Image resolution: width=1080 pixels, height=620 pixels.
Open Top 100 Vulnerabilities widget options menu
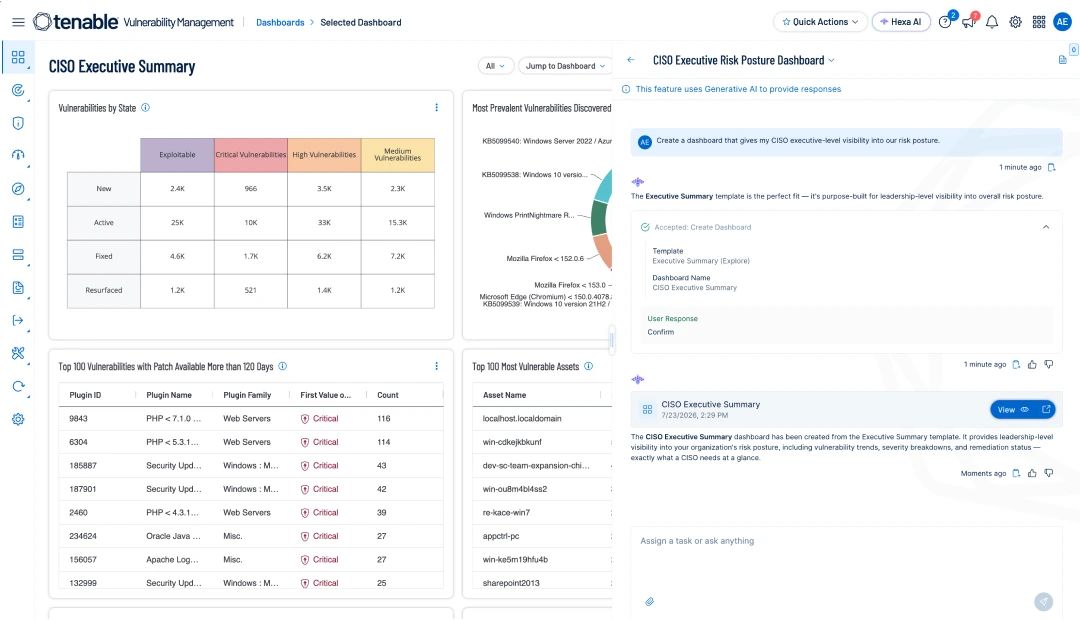tap(436, 366)
